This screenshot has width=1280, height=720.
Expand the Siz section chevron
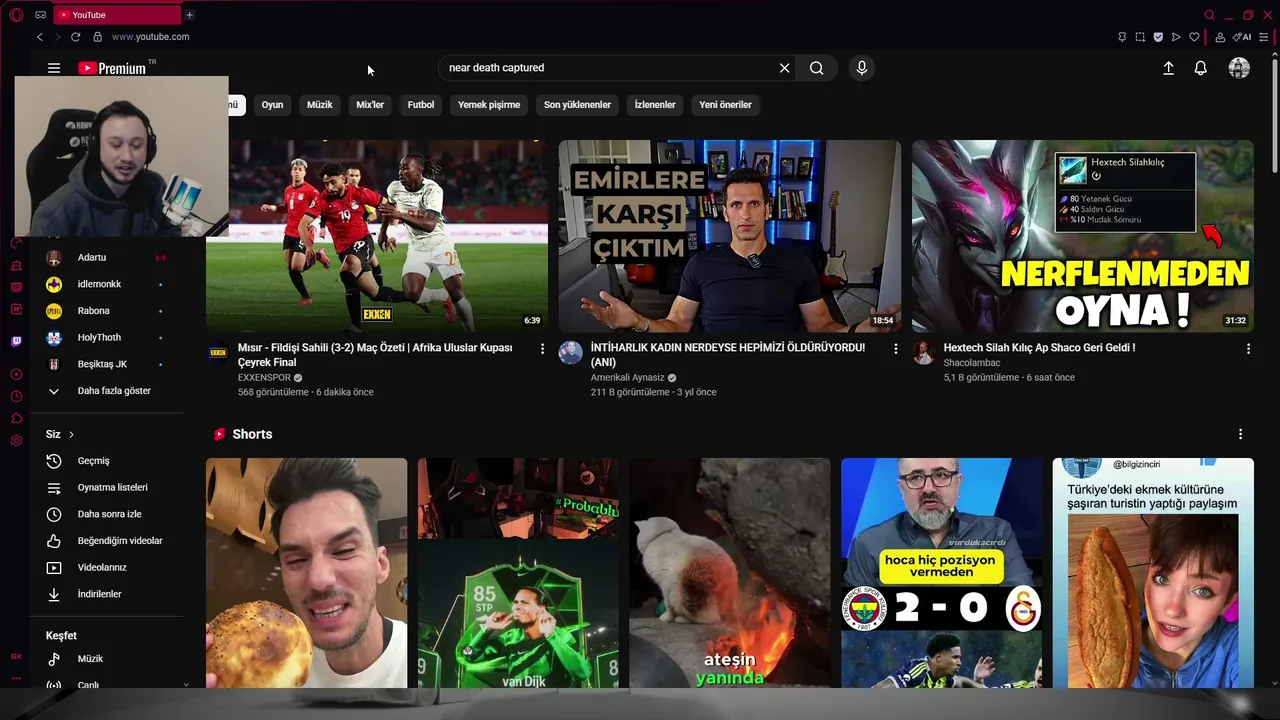(x=71, y=434)
